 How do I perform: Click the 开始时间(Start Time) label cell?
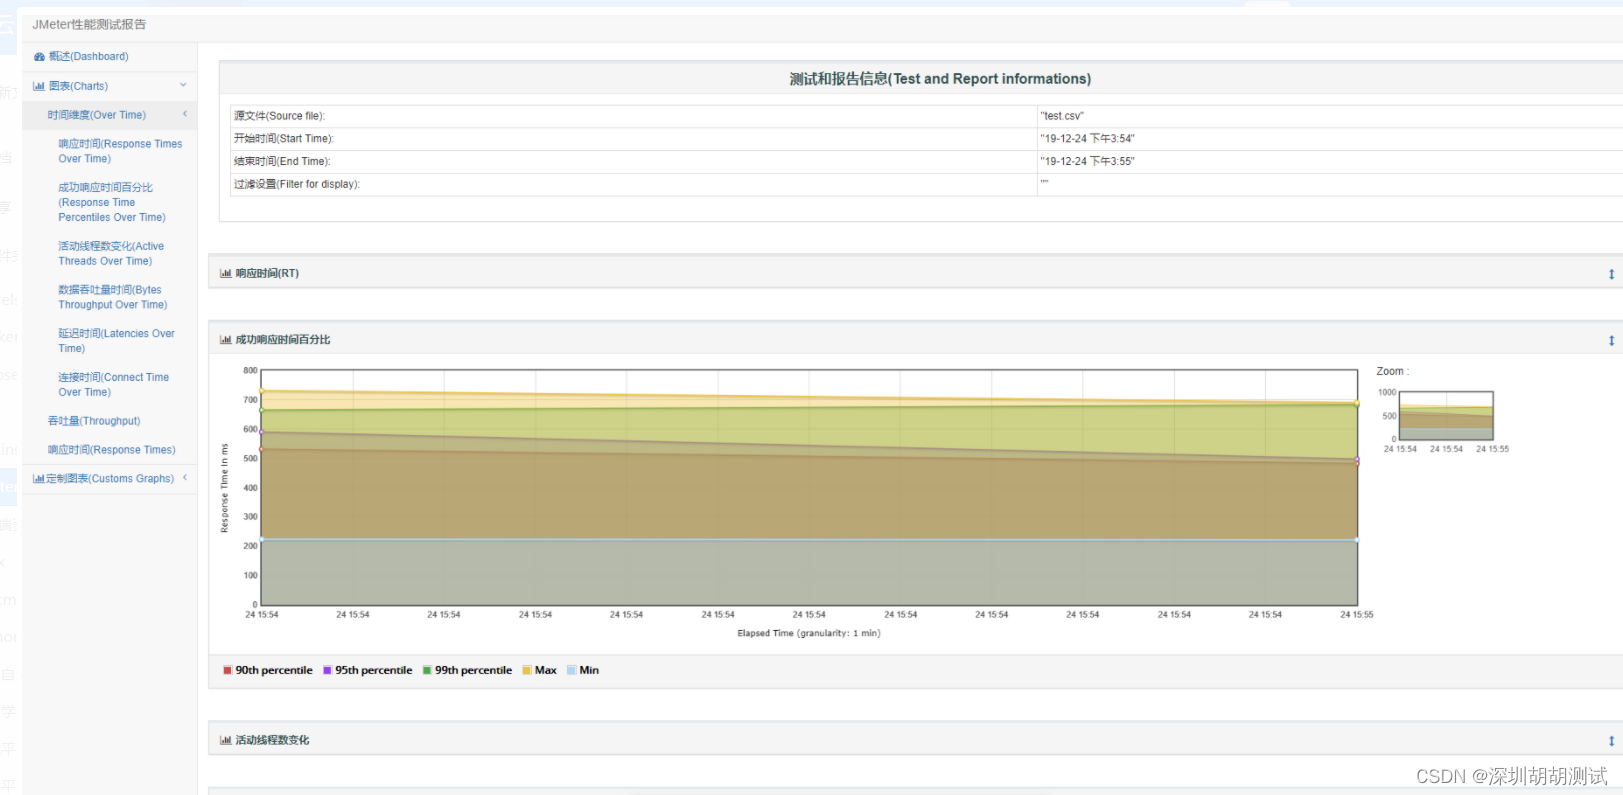(x=633, y=139)
